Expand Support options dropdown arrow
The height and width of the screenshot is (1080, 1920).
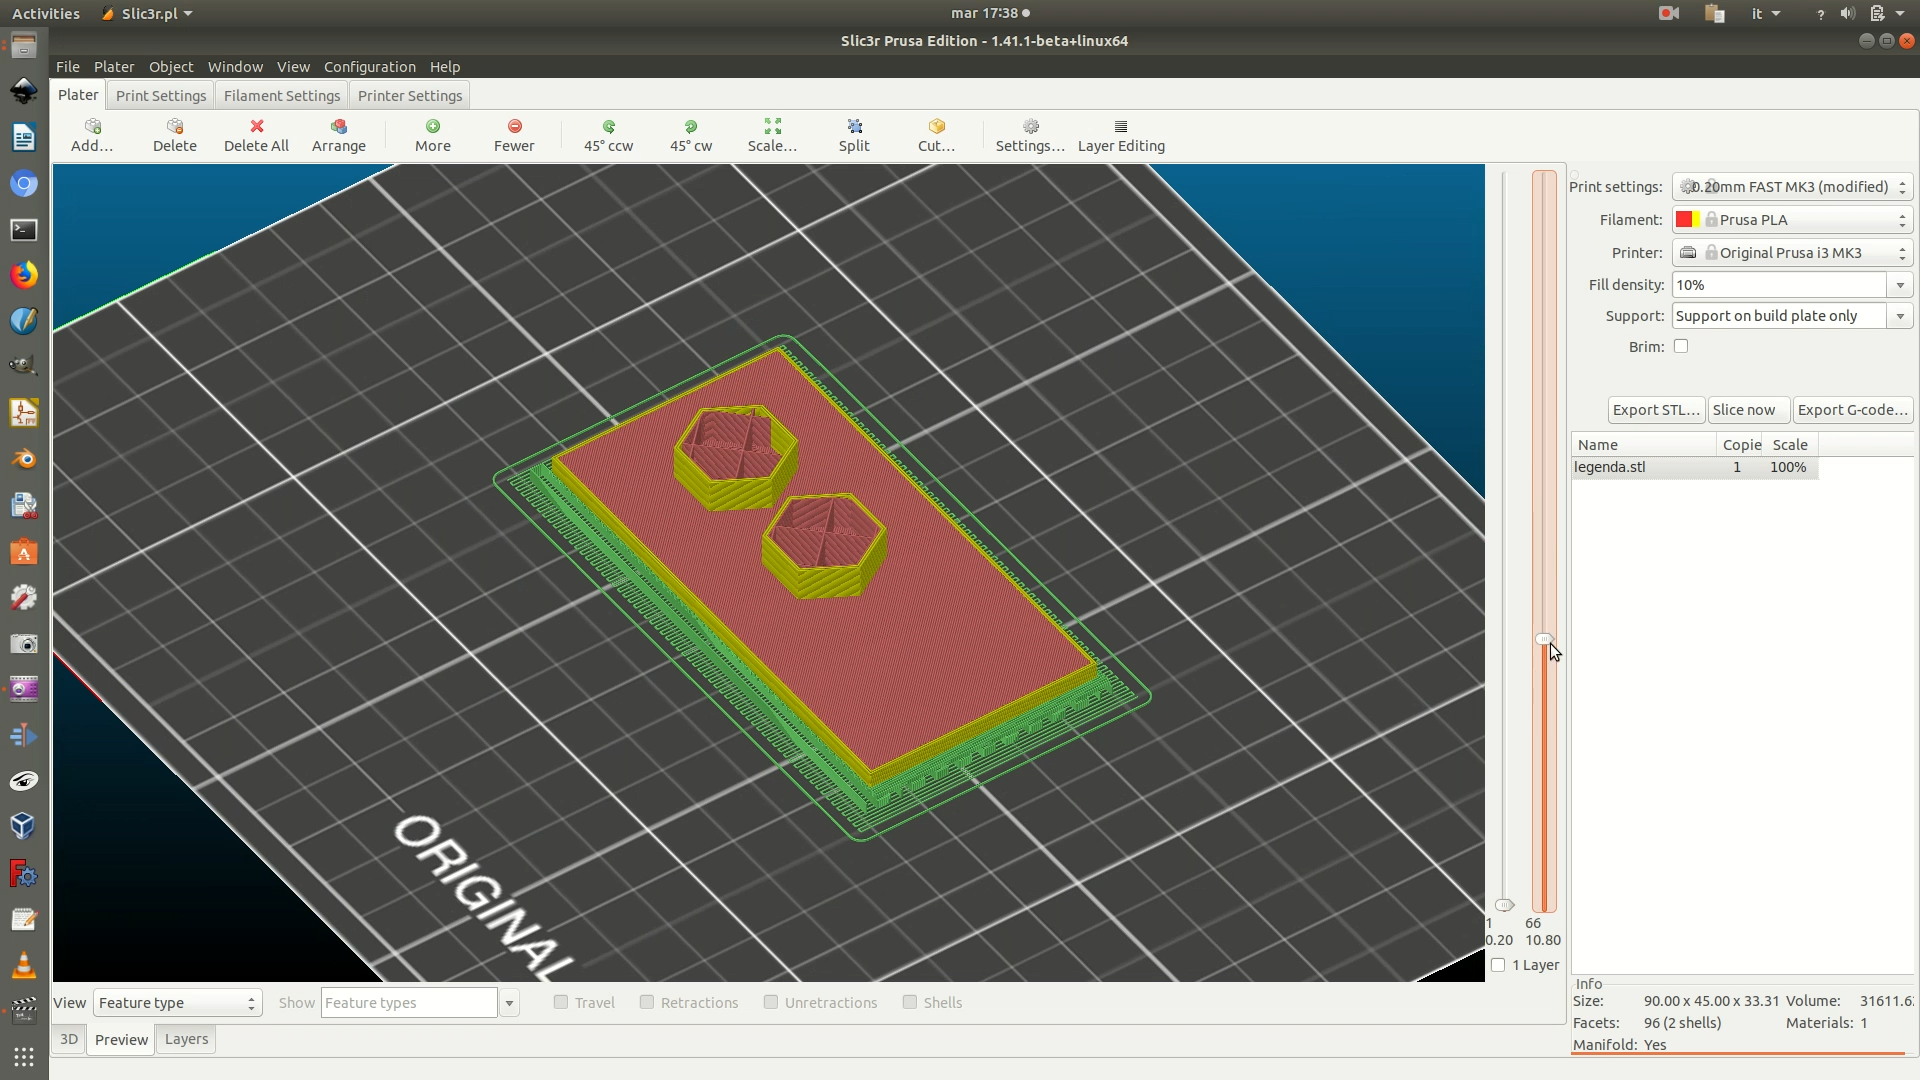point(1900,316)
